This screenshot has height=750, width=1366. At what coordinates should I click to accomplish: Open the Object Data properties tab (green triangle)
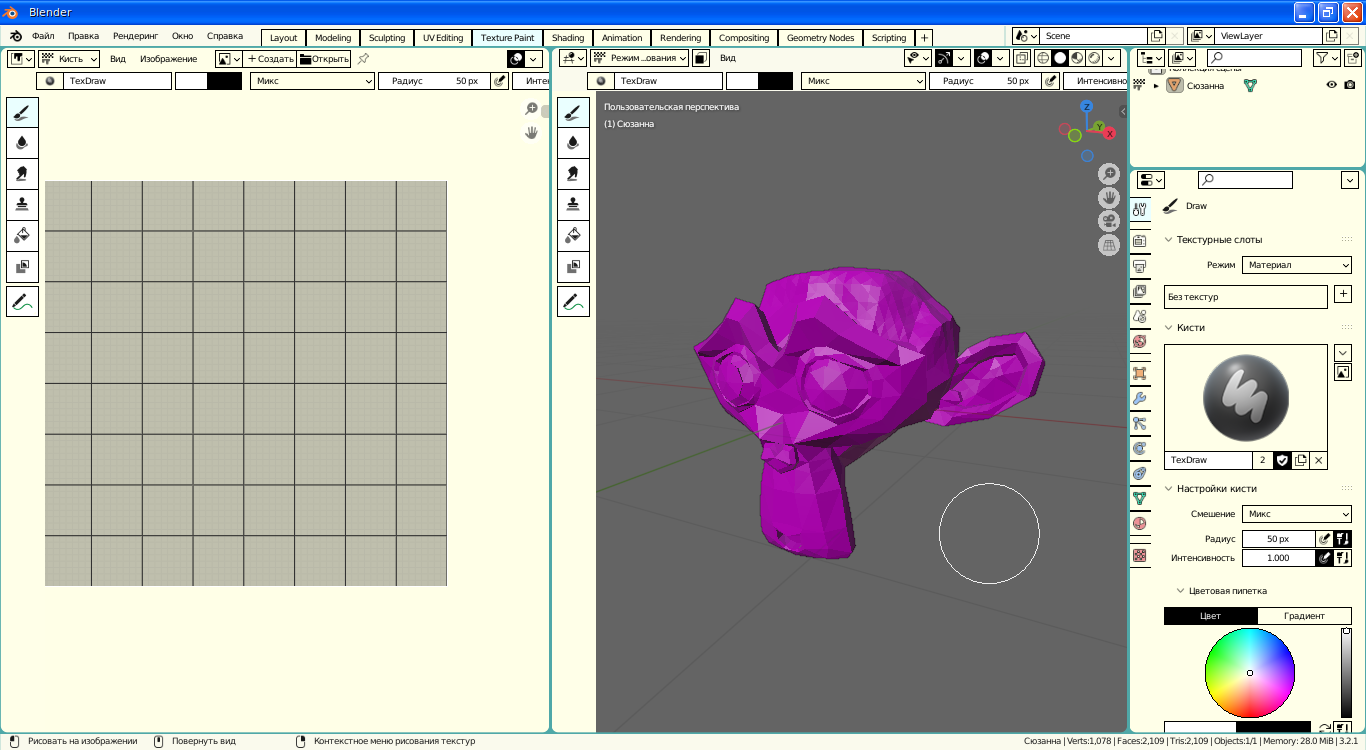pyautogui.click(x=1139, y=498)
